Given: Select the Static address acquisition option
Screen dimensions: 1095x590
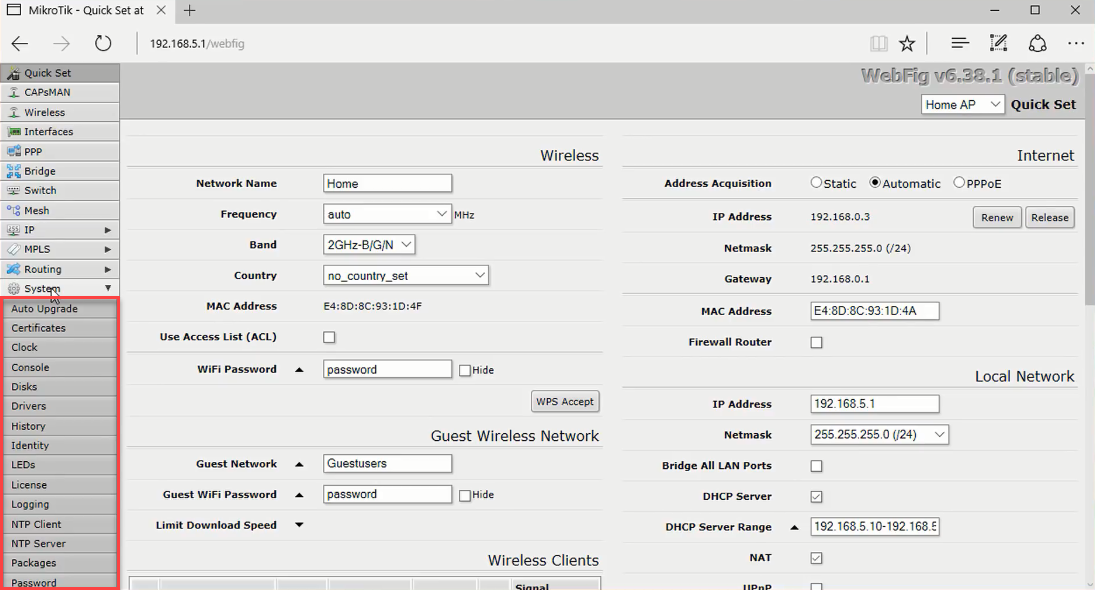Looking at the screenshot, I should pyautogui.click(x=817, y=183).
